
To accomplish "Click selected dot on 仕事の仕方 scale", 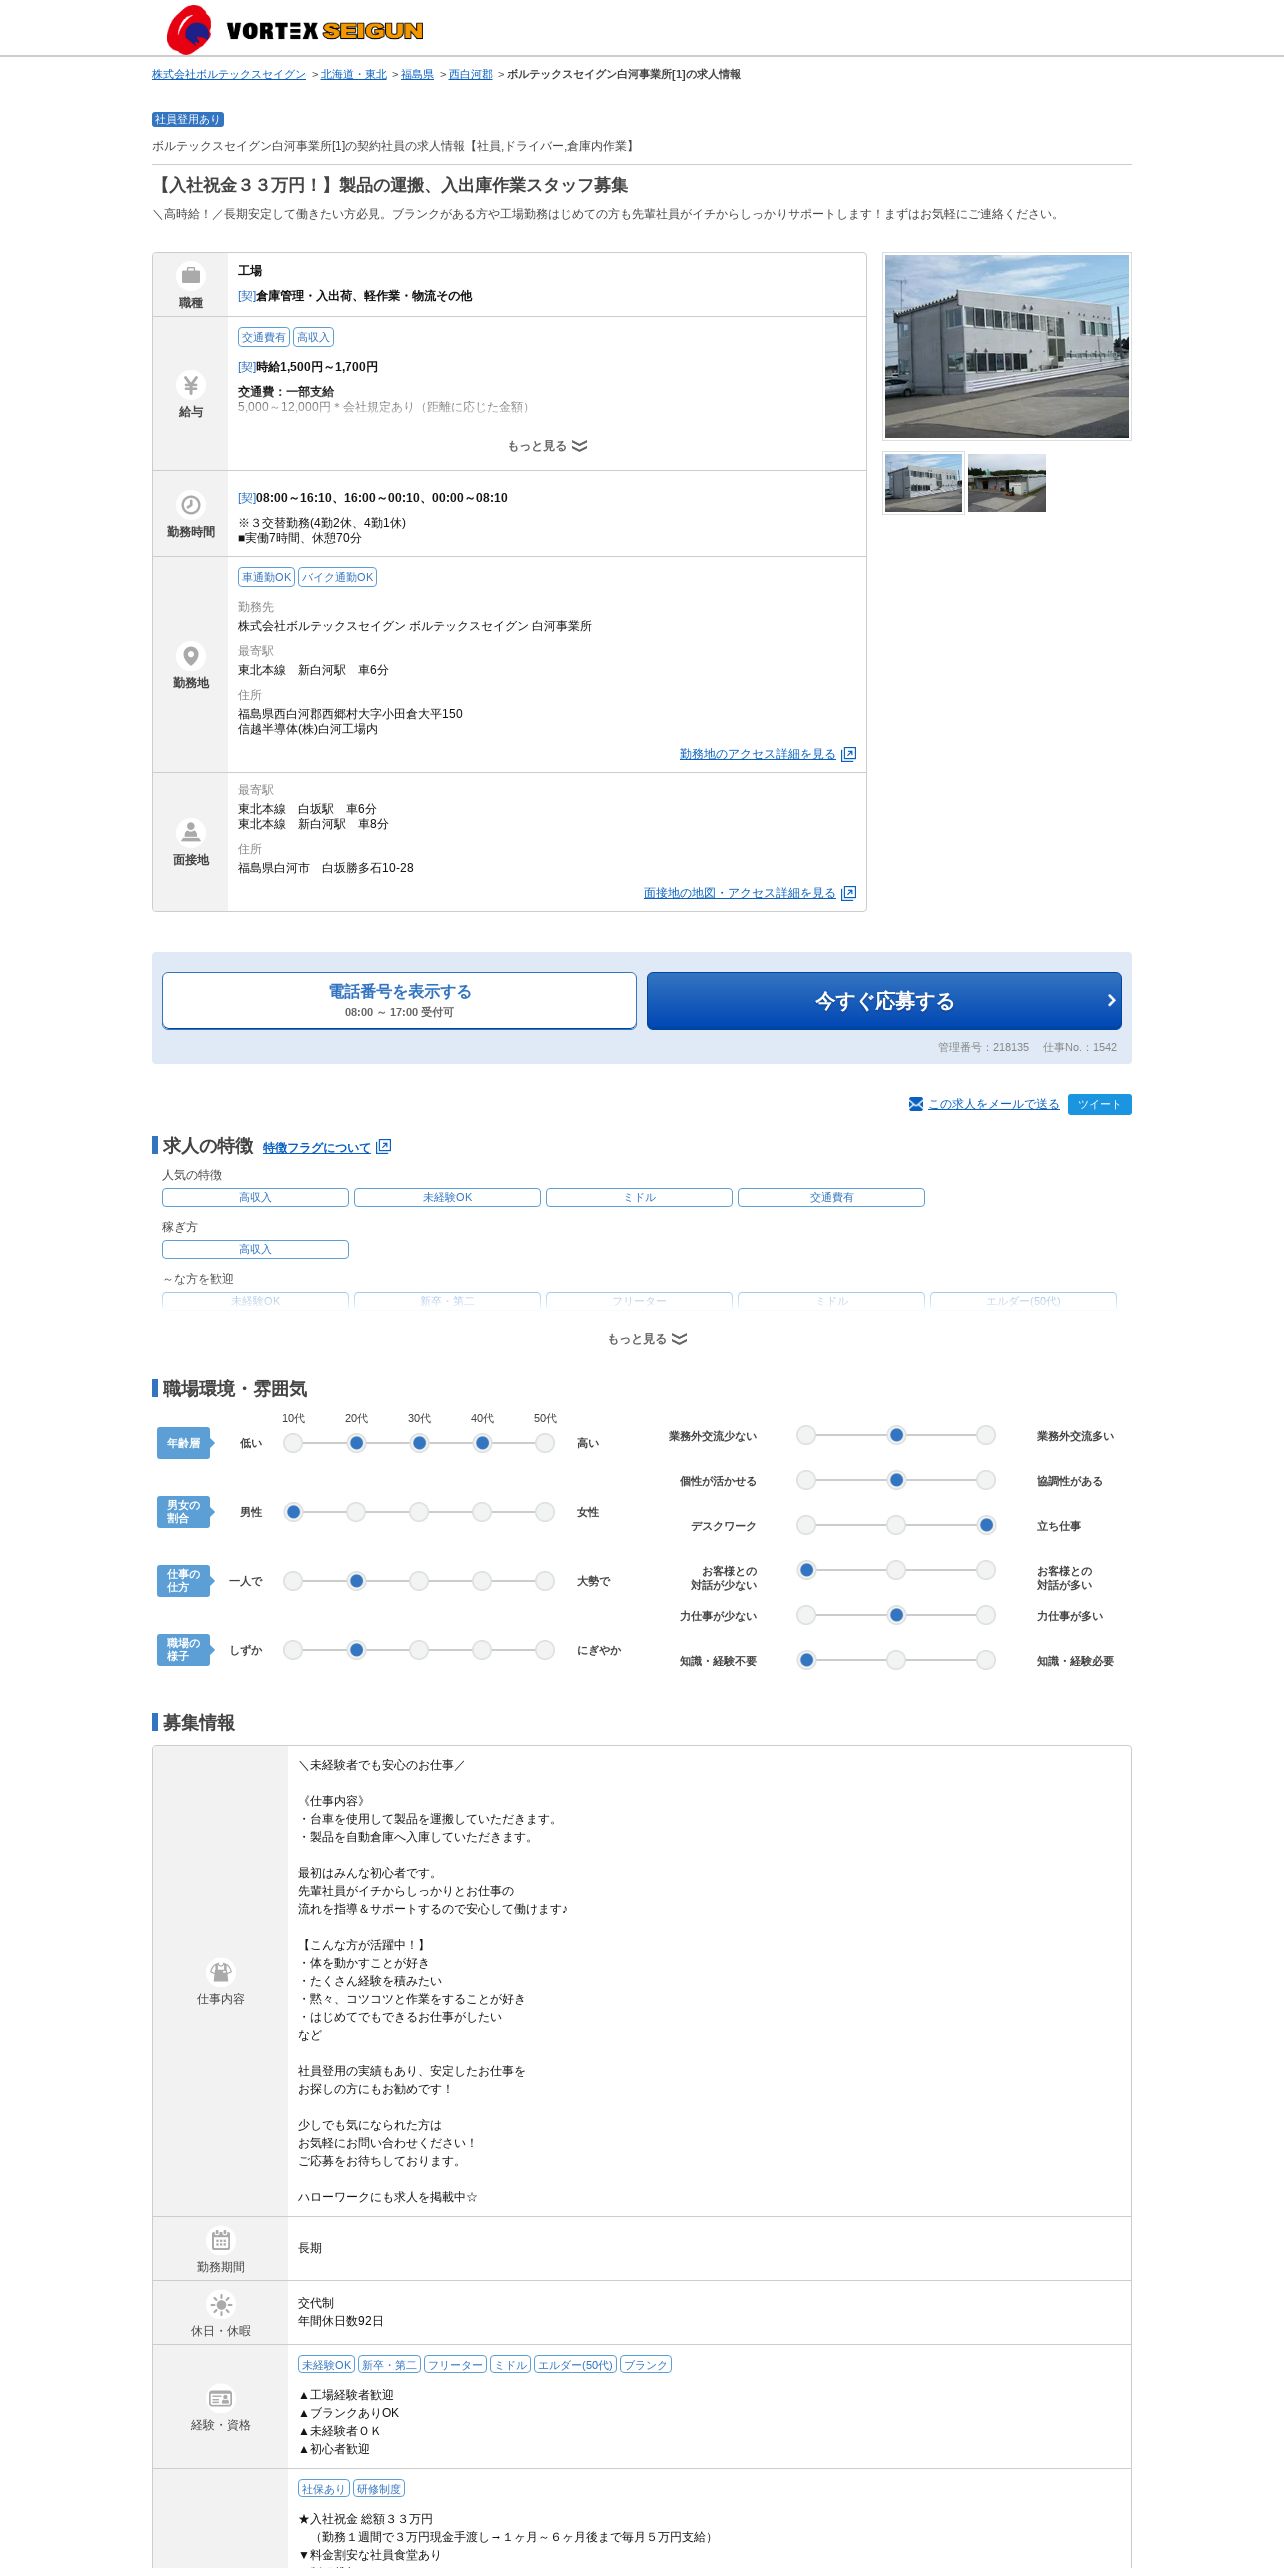I will pyautogui.click(x=356, y=1581).
